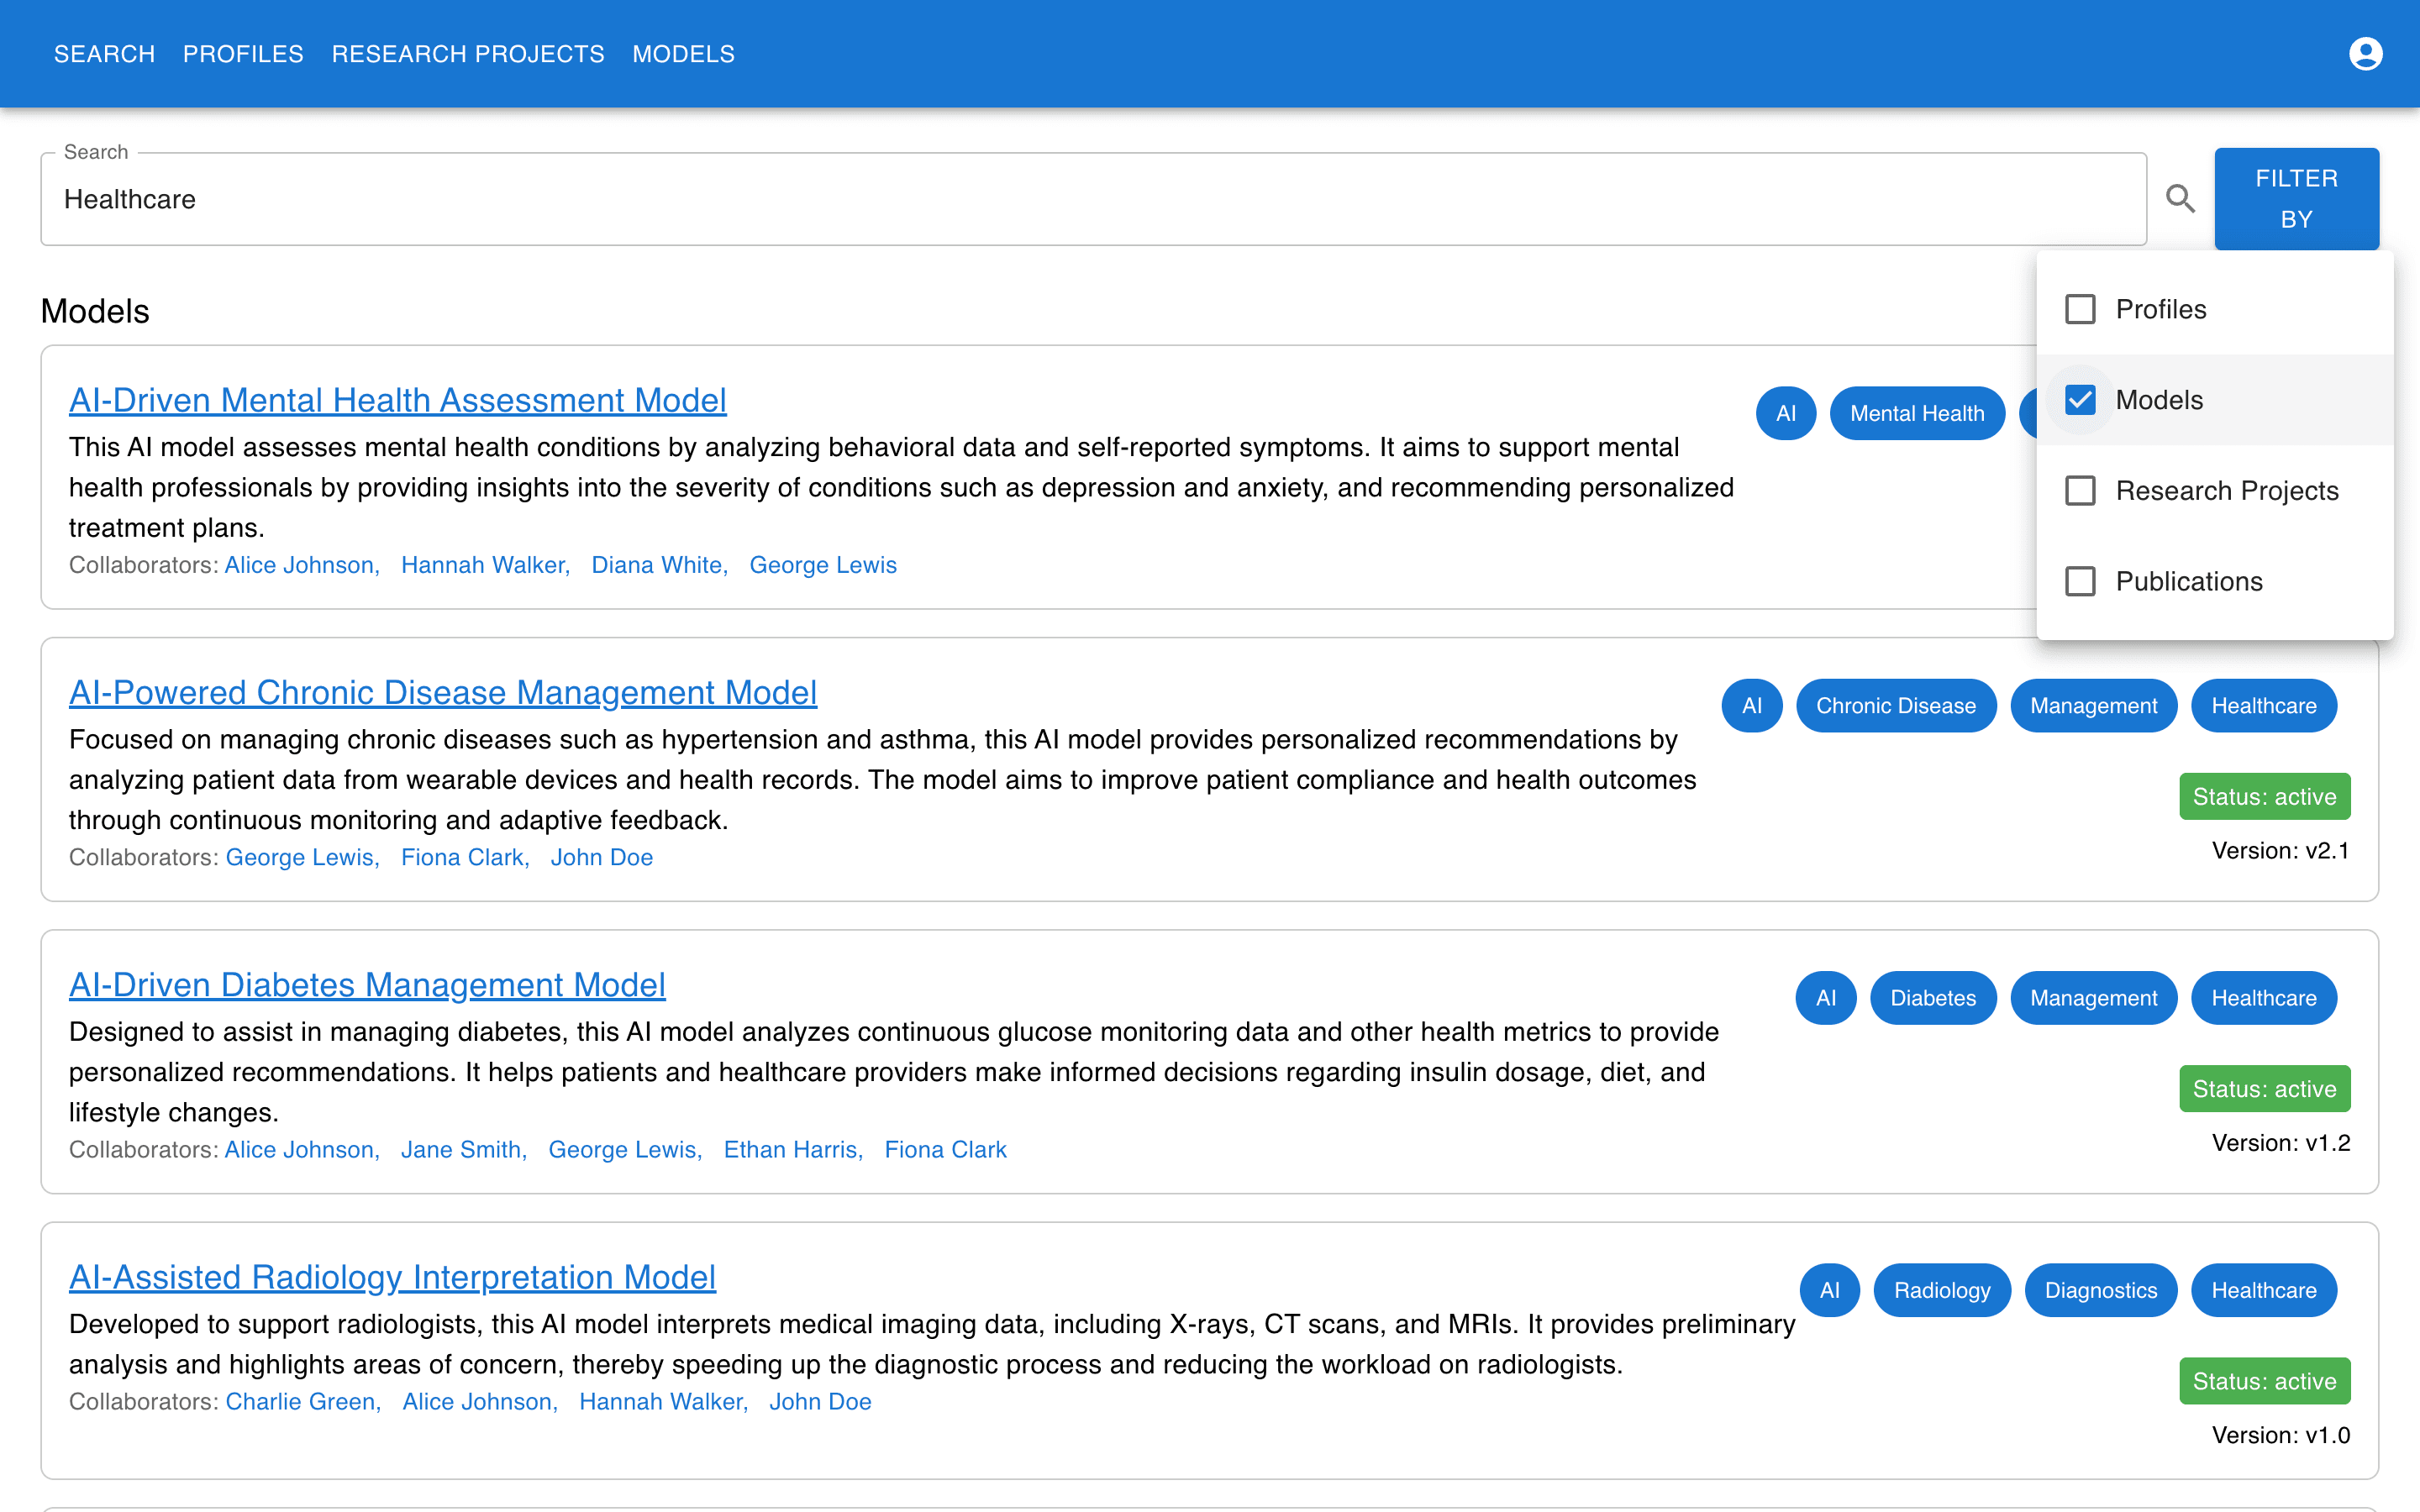Click the search magnifier icon
This screenshot has height=1512, width=2420.
tap(2181, 199)
